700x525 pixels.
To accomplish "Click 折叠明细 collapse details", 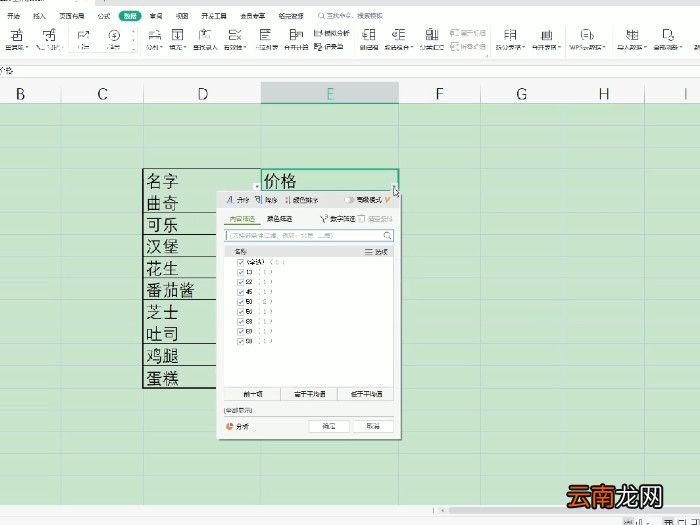I will [x=467, y=46].
